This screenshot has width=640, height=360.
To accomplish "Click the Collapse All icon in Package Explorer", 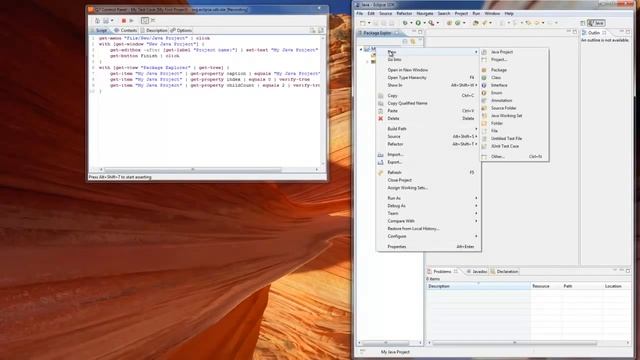I will pos(405,41).
